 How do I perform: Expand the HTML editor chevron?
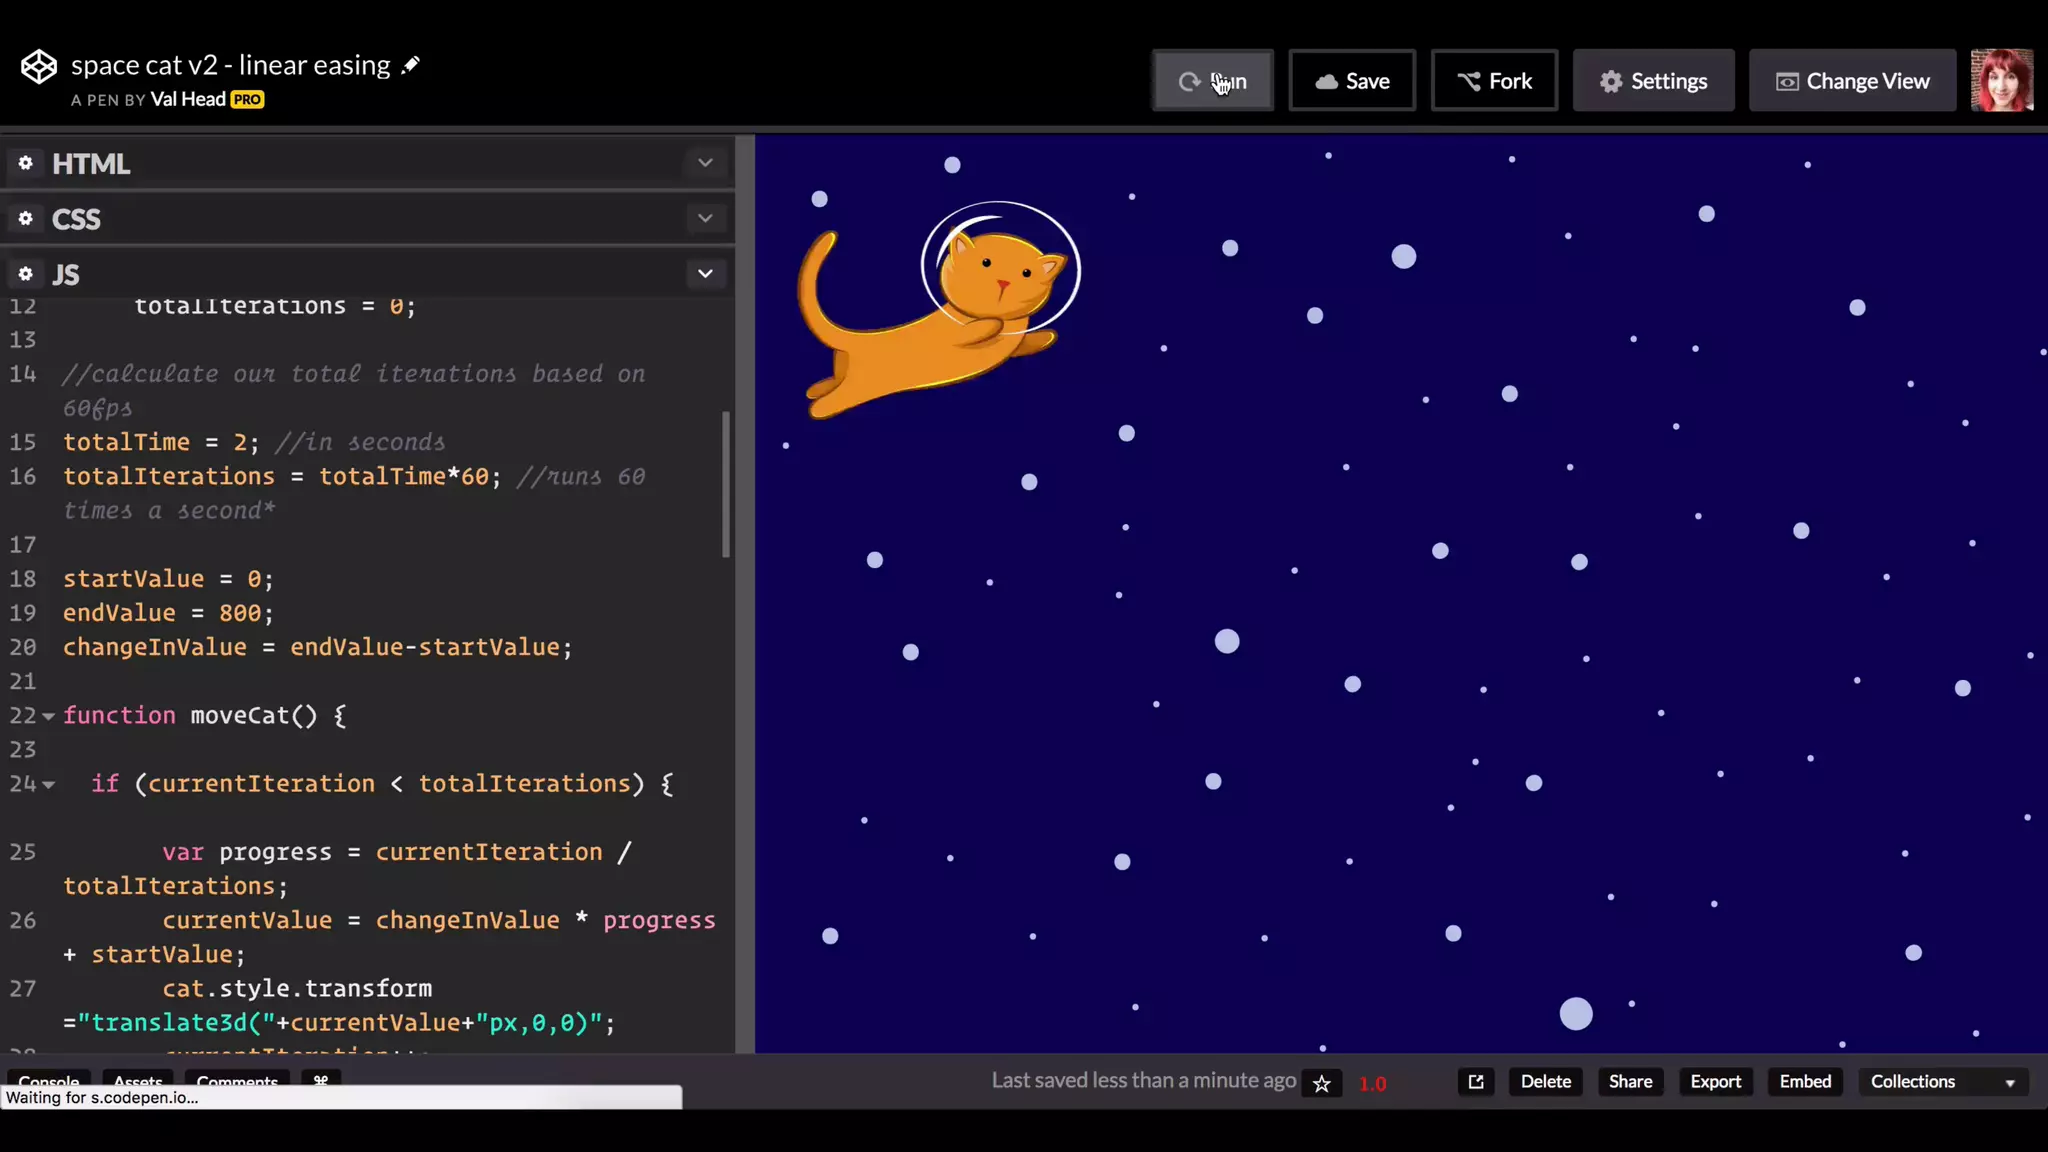pyautogui.click(x=705, y=163)
